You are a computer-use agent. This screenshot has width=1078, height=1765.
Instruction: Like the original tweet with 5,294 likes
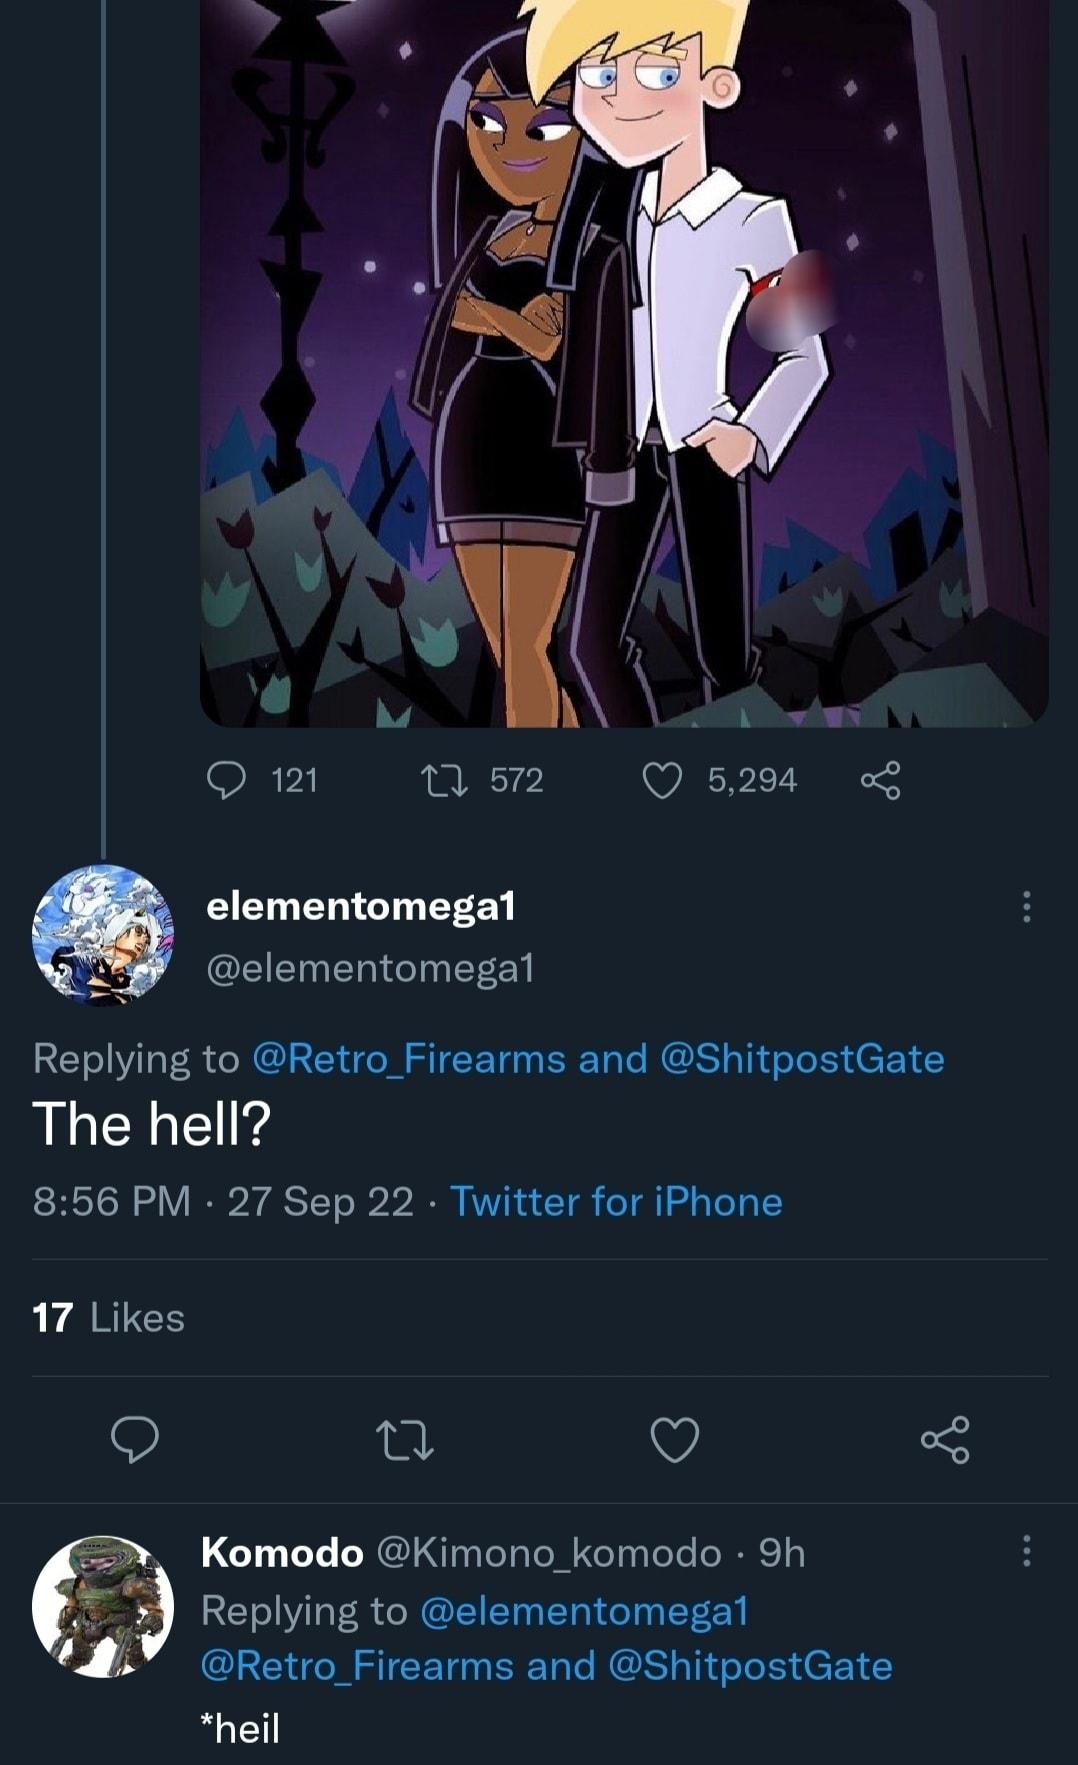661,781
